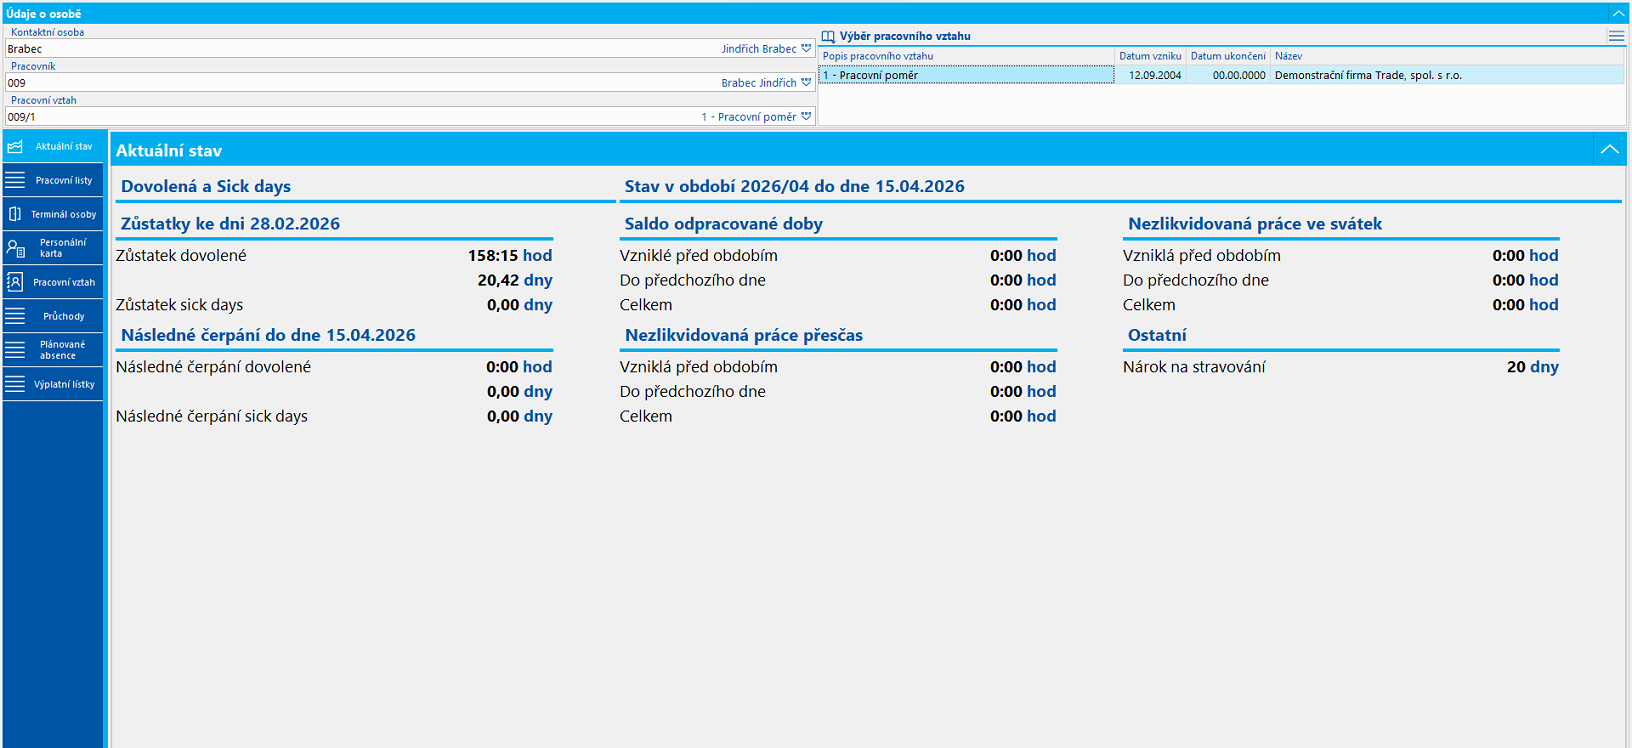Click 'Stav v období 2026/04 do dne 15.04.2026' heading
1632x748 pixels.
(x=795, y=186)
